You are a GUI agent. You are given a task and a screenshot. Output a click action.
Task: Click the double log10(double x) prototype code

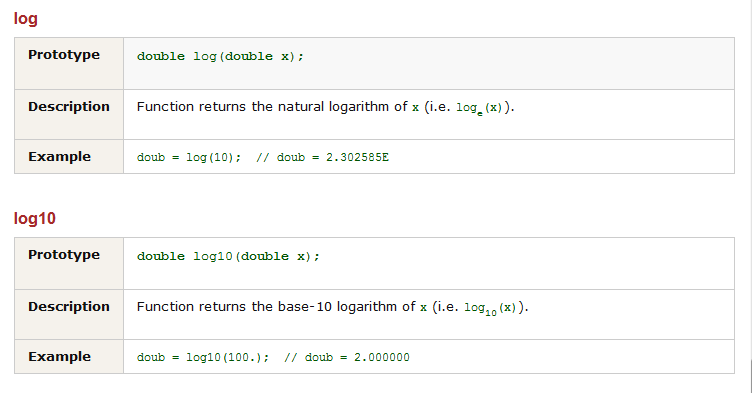pyautogui.click(x=228, y=257)
